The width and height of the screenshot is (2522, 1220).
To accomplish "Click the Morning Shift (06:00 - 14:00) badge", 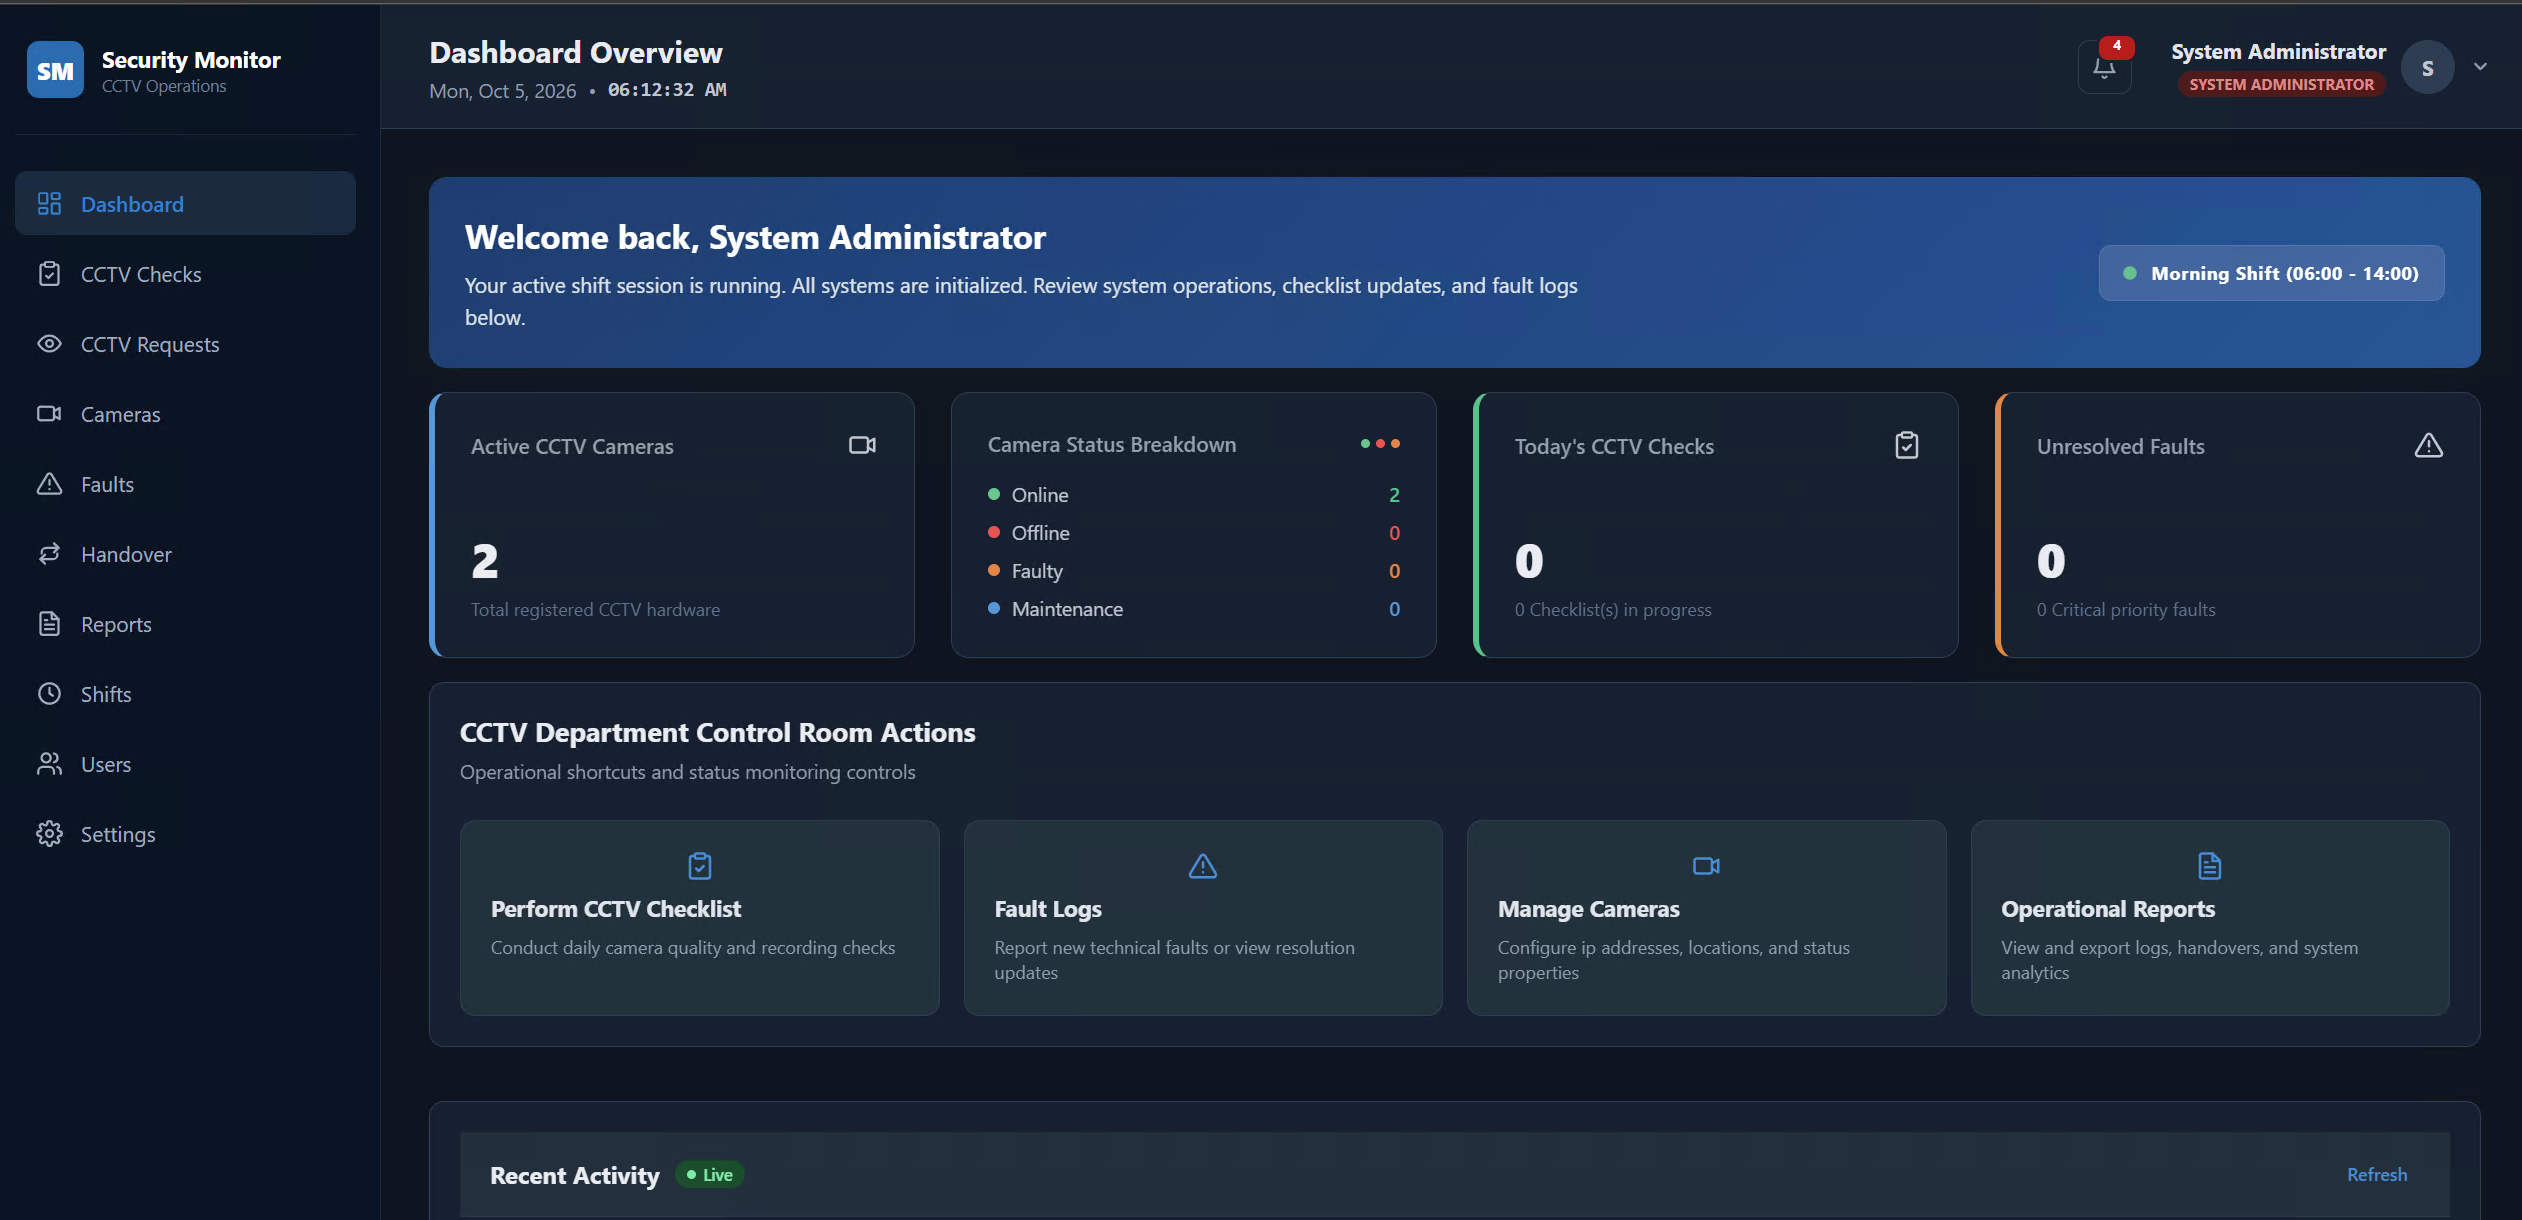I will pos(2271,273).
